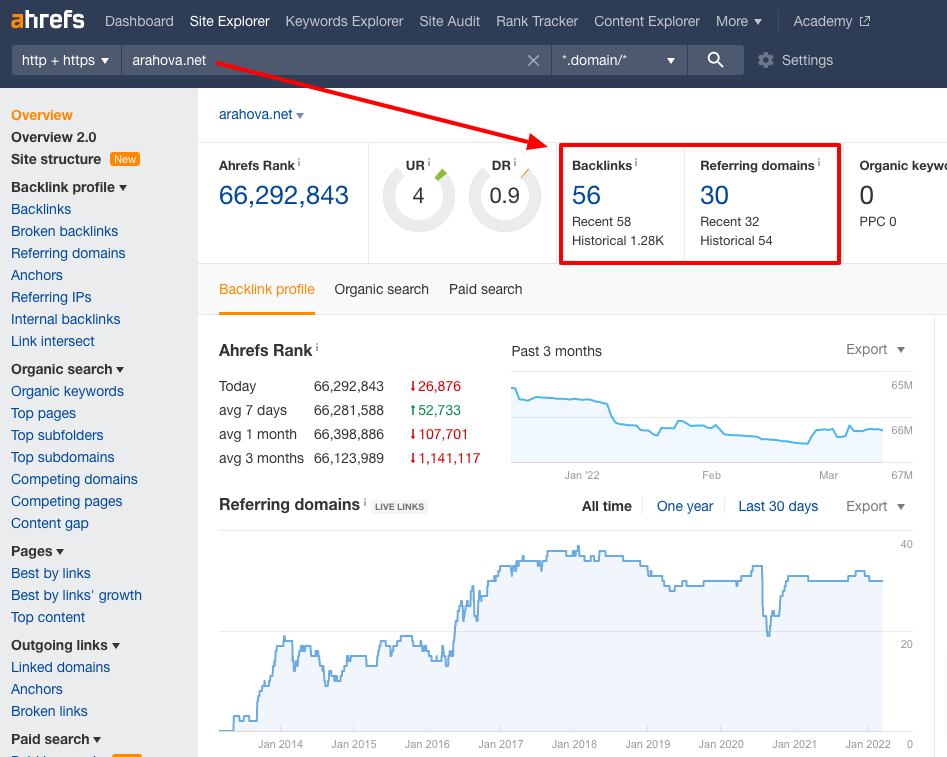This screenshot has width=947, height=757.
Task: Click info icon beside Ahrefs Rank chart heading
Action: [316, 347]
